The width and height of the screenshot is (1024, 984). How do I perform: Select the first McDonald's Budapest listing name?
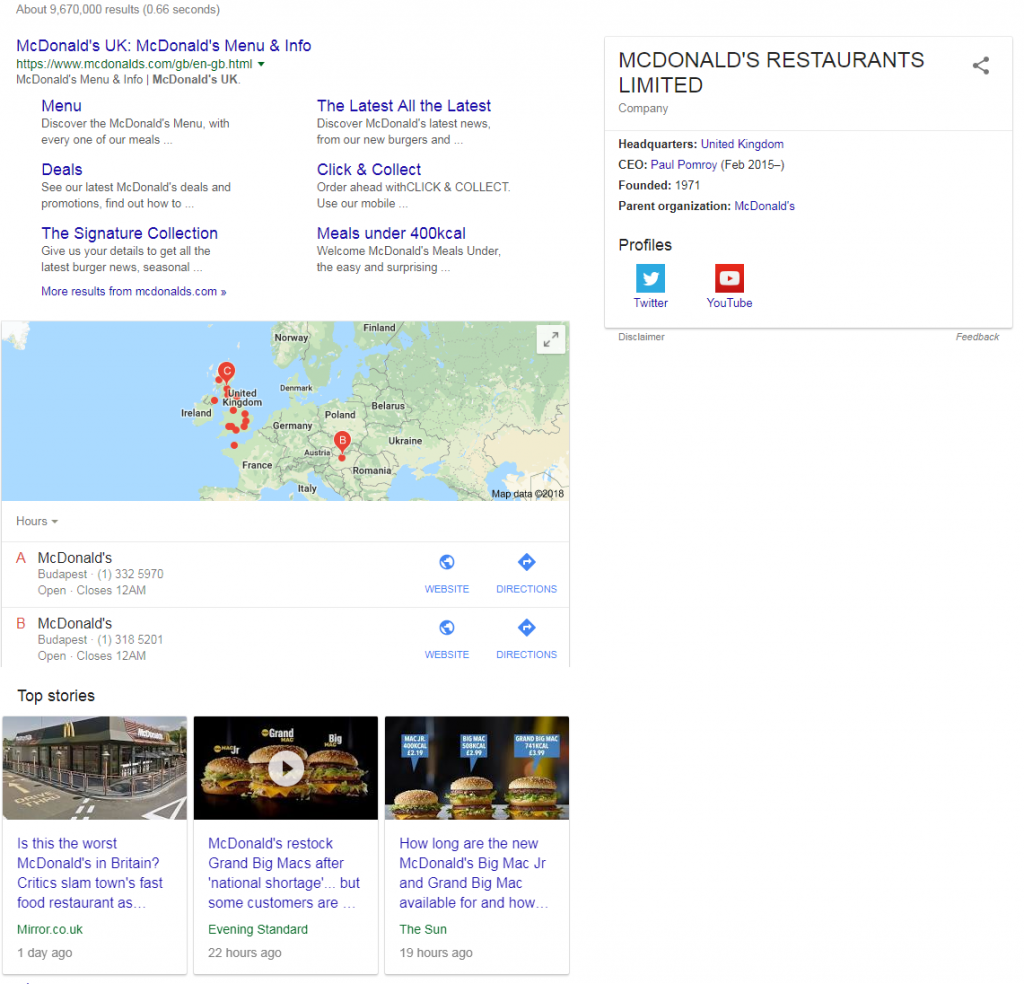[75, 558]
